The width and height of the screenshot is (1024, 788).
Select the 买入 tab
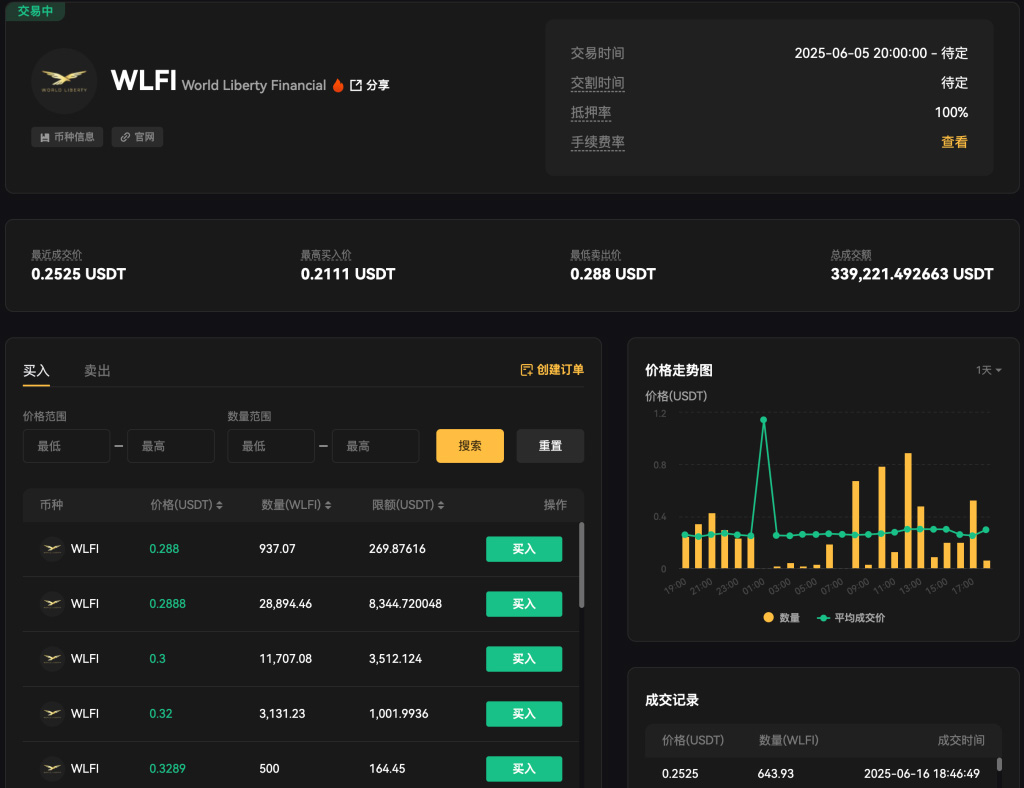36,370
